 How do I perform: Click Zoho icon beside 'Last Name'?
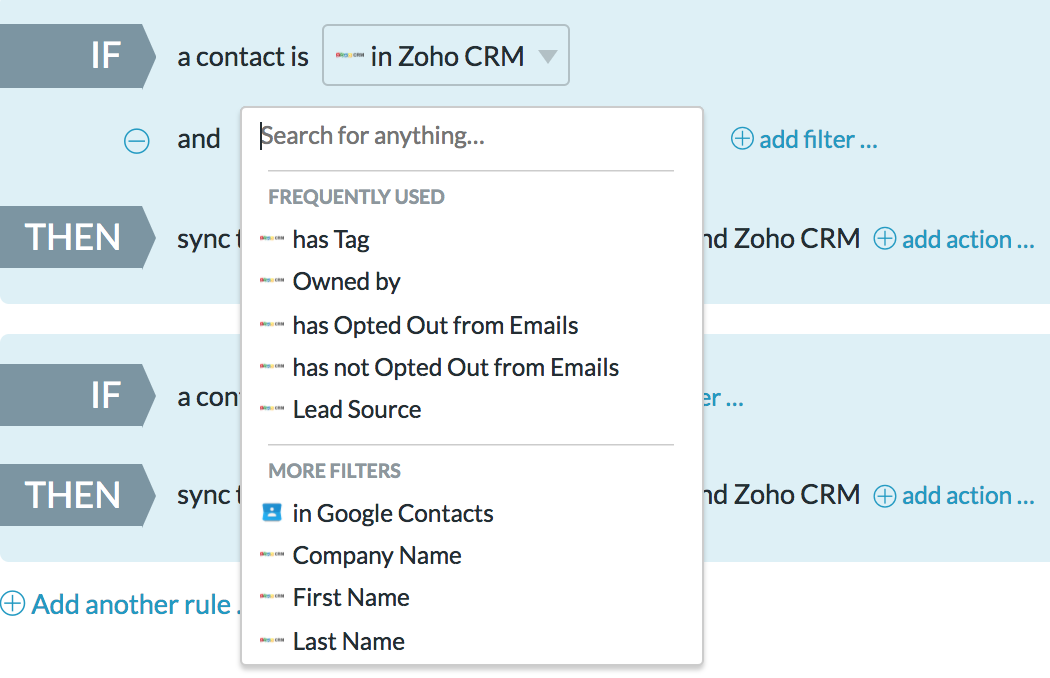point(272,640)
